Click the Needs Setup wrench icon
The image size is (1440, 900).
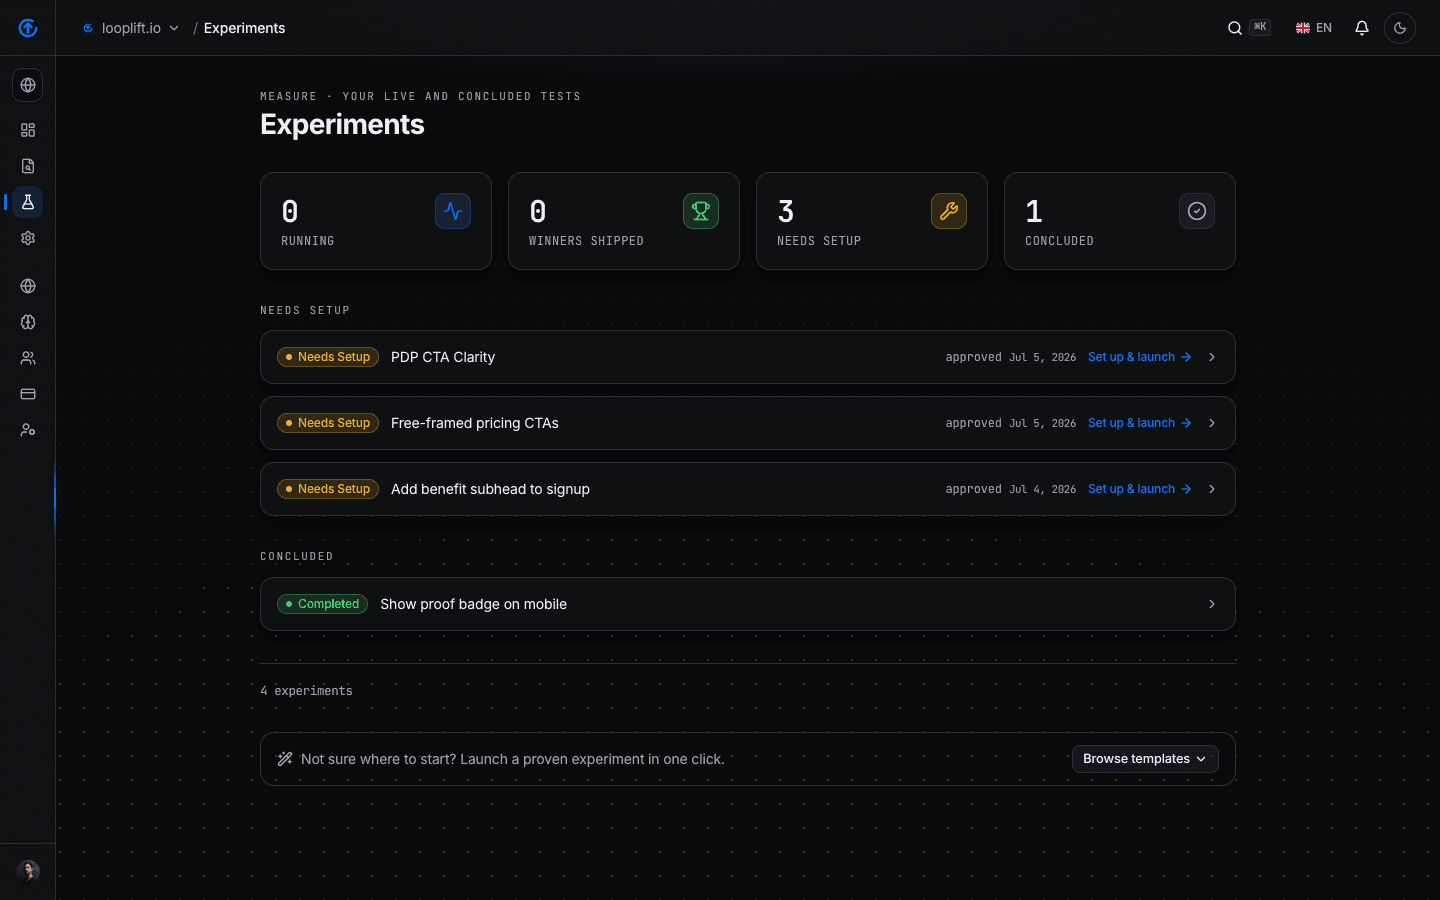pyautogui.click(x=949, y=211)
